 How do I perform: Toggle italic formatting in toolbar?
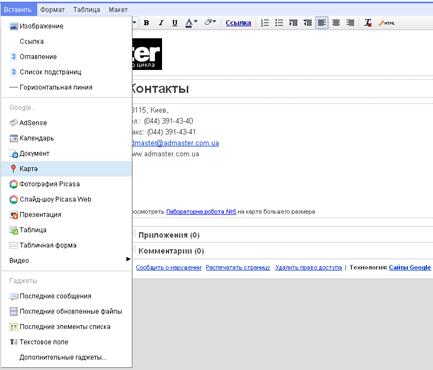tap(161, 23)
